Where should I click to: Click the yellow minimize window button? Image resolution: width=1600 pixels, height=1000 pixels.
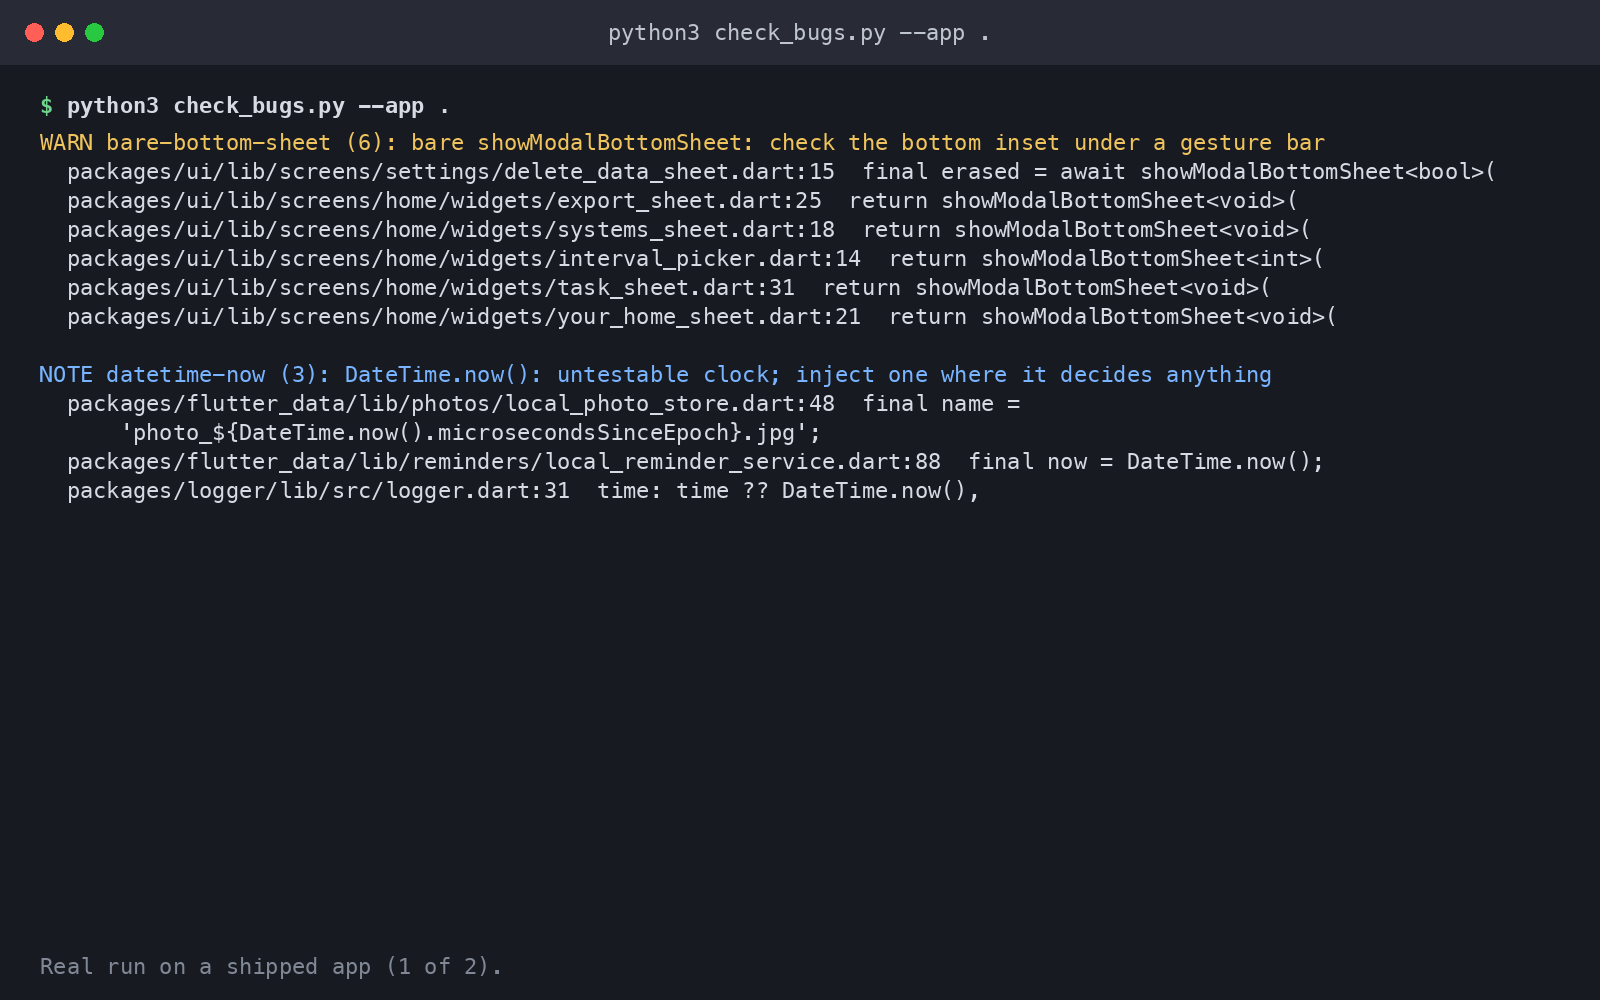click(x=65, y=33)
